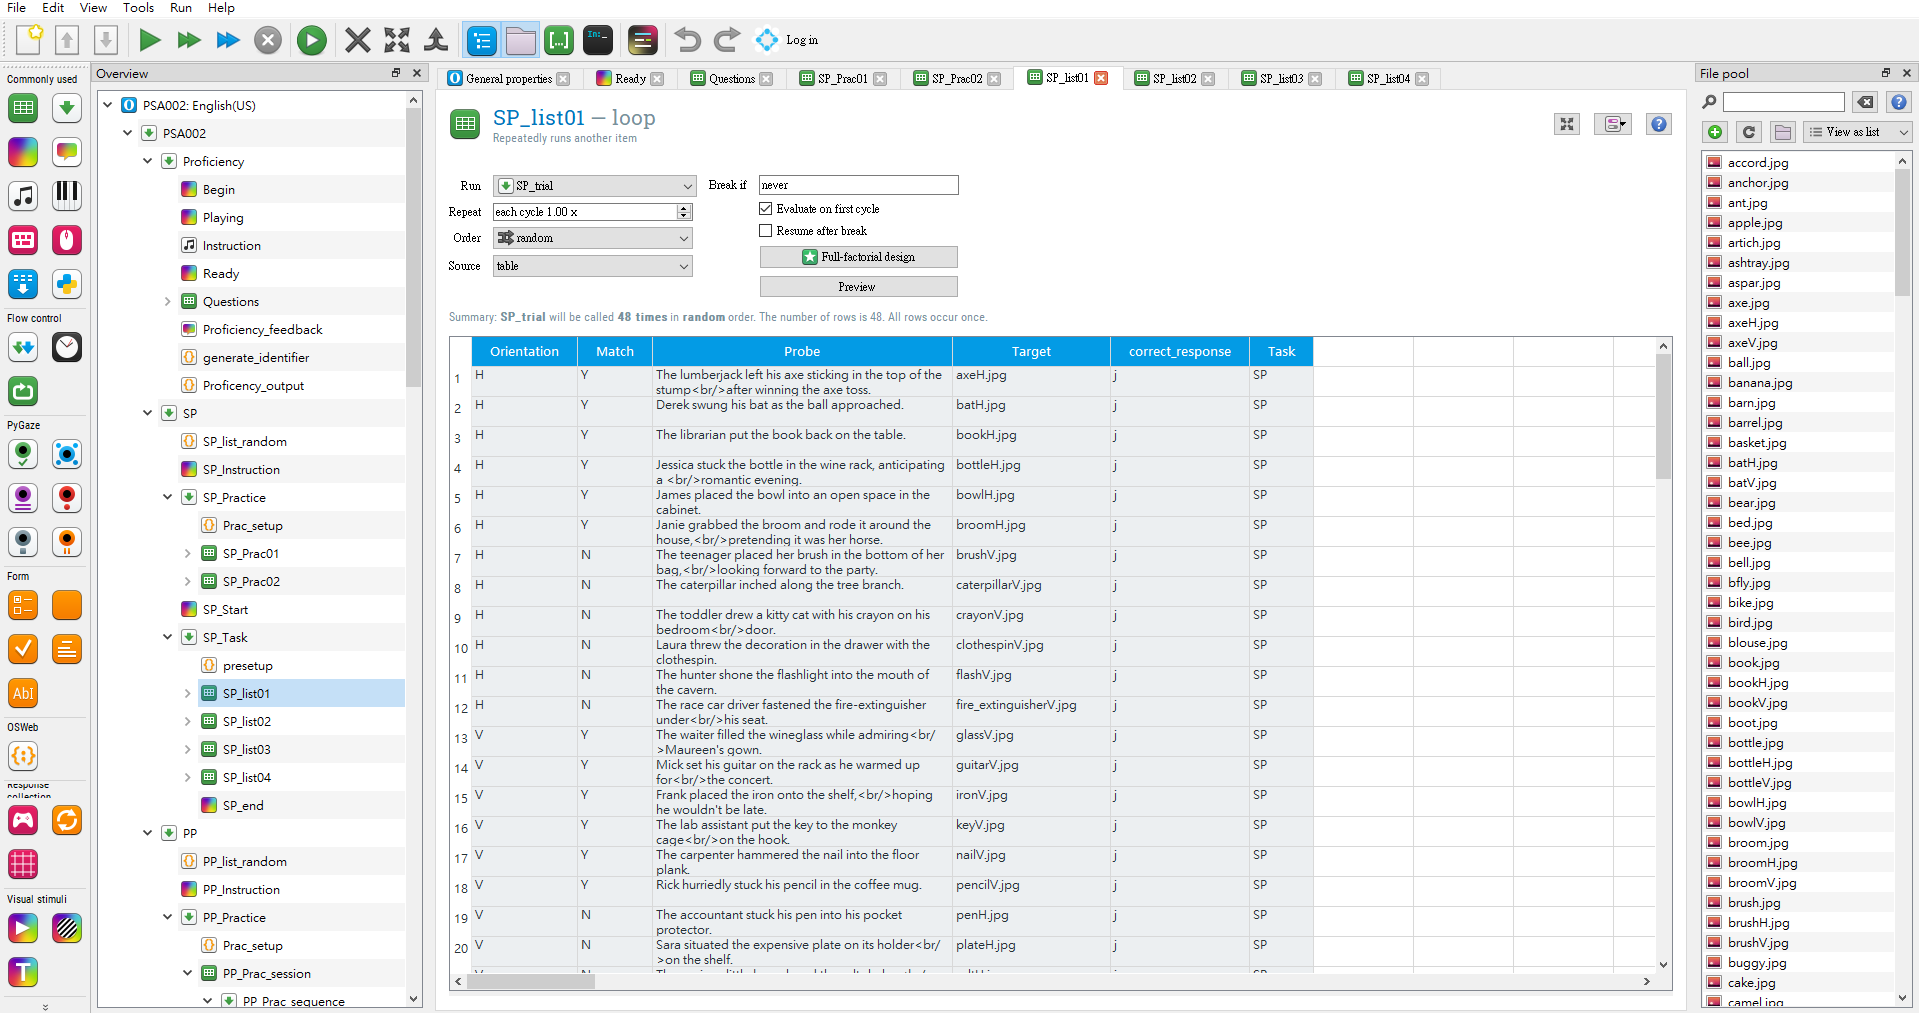Open the Source dropdown set to table
The height and width of the screenshot is (1013, 1919).
(x=594, y=266)
